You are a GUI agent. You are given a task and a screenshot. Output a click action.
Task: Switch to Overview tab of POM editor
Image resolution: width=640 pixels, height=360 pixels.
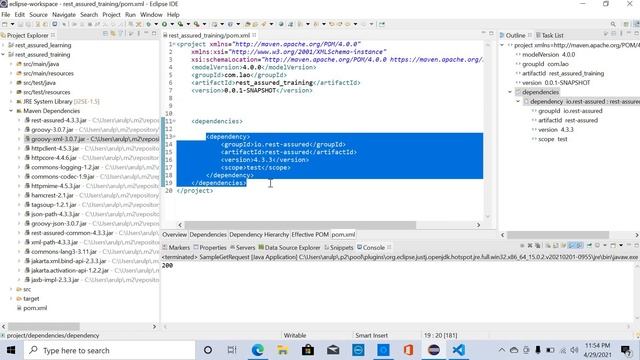pos(174,235)
